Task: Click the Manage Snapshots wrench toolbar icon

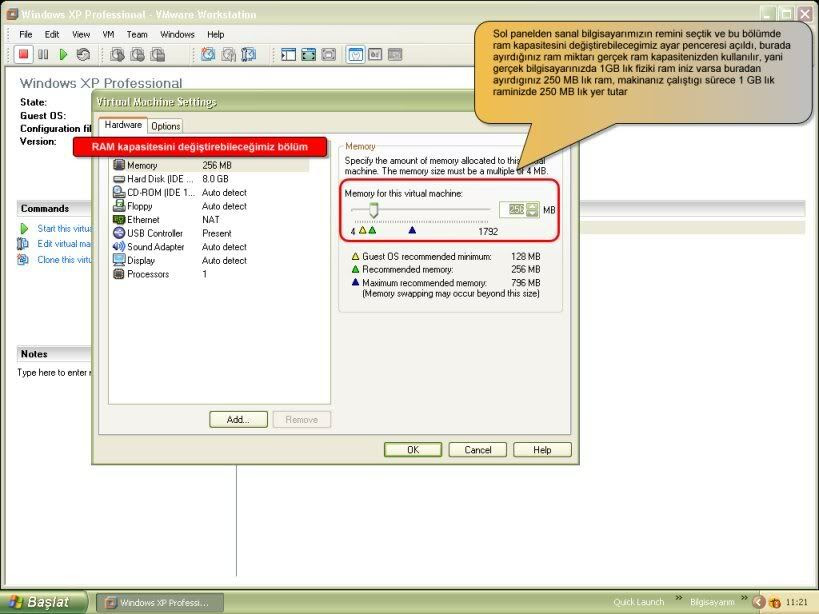Action: point(248,54)
